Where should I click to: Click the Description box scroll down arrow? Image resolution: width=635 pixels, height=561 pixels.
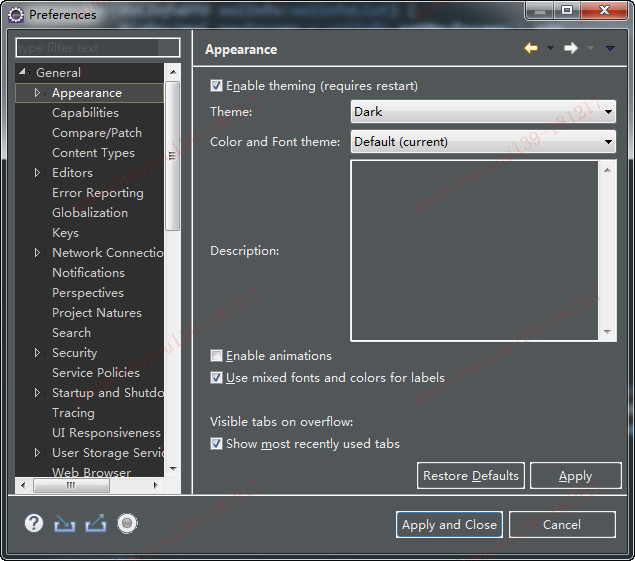pos(607,331)
